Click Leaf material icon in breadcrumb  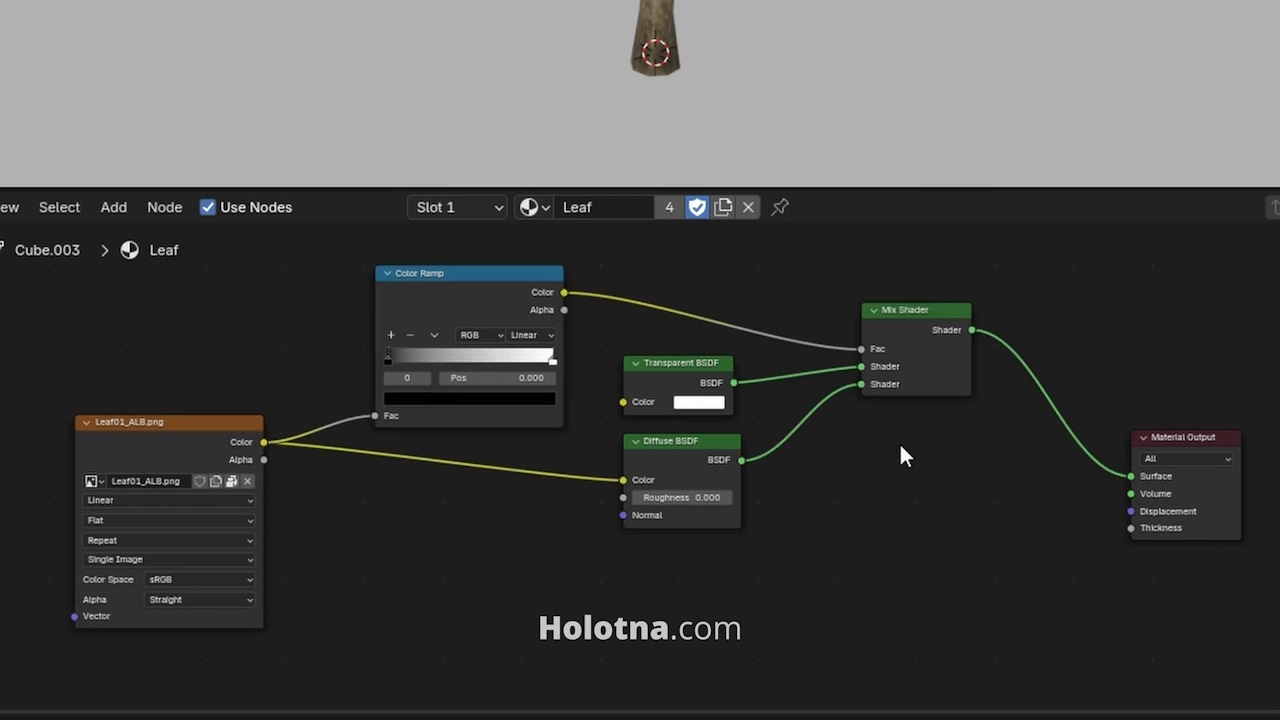[x=130, y=250]
